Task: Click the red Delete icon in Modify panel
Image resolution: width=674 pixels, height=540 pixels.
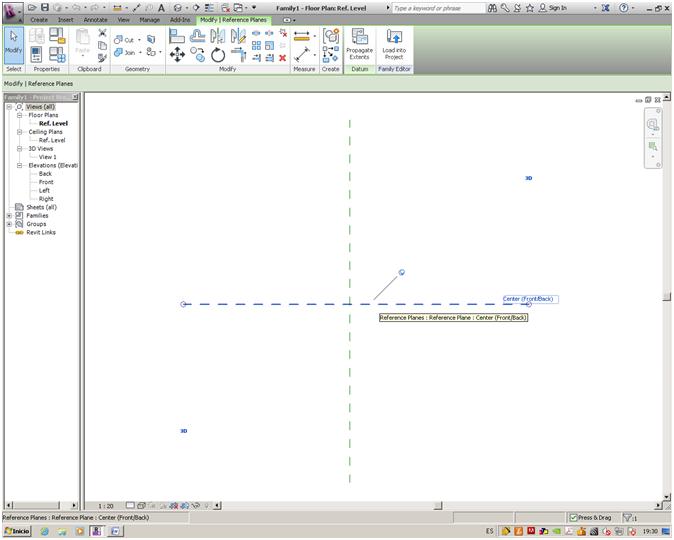Action: tap(283, 58)
